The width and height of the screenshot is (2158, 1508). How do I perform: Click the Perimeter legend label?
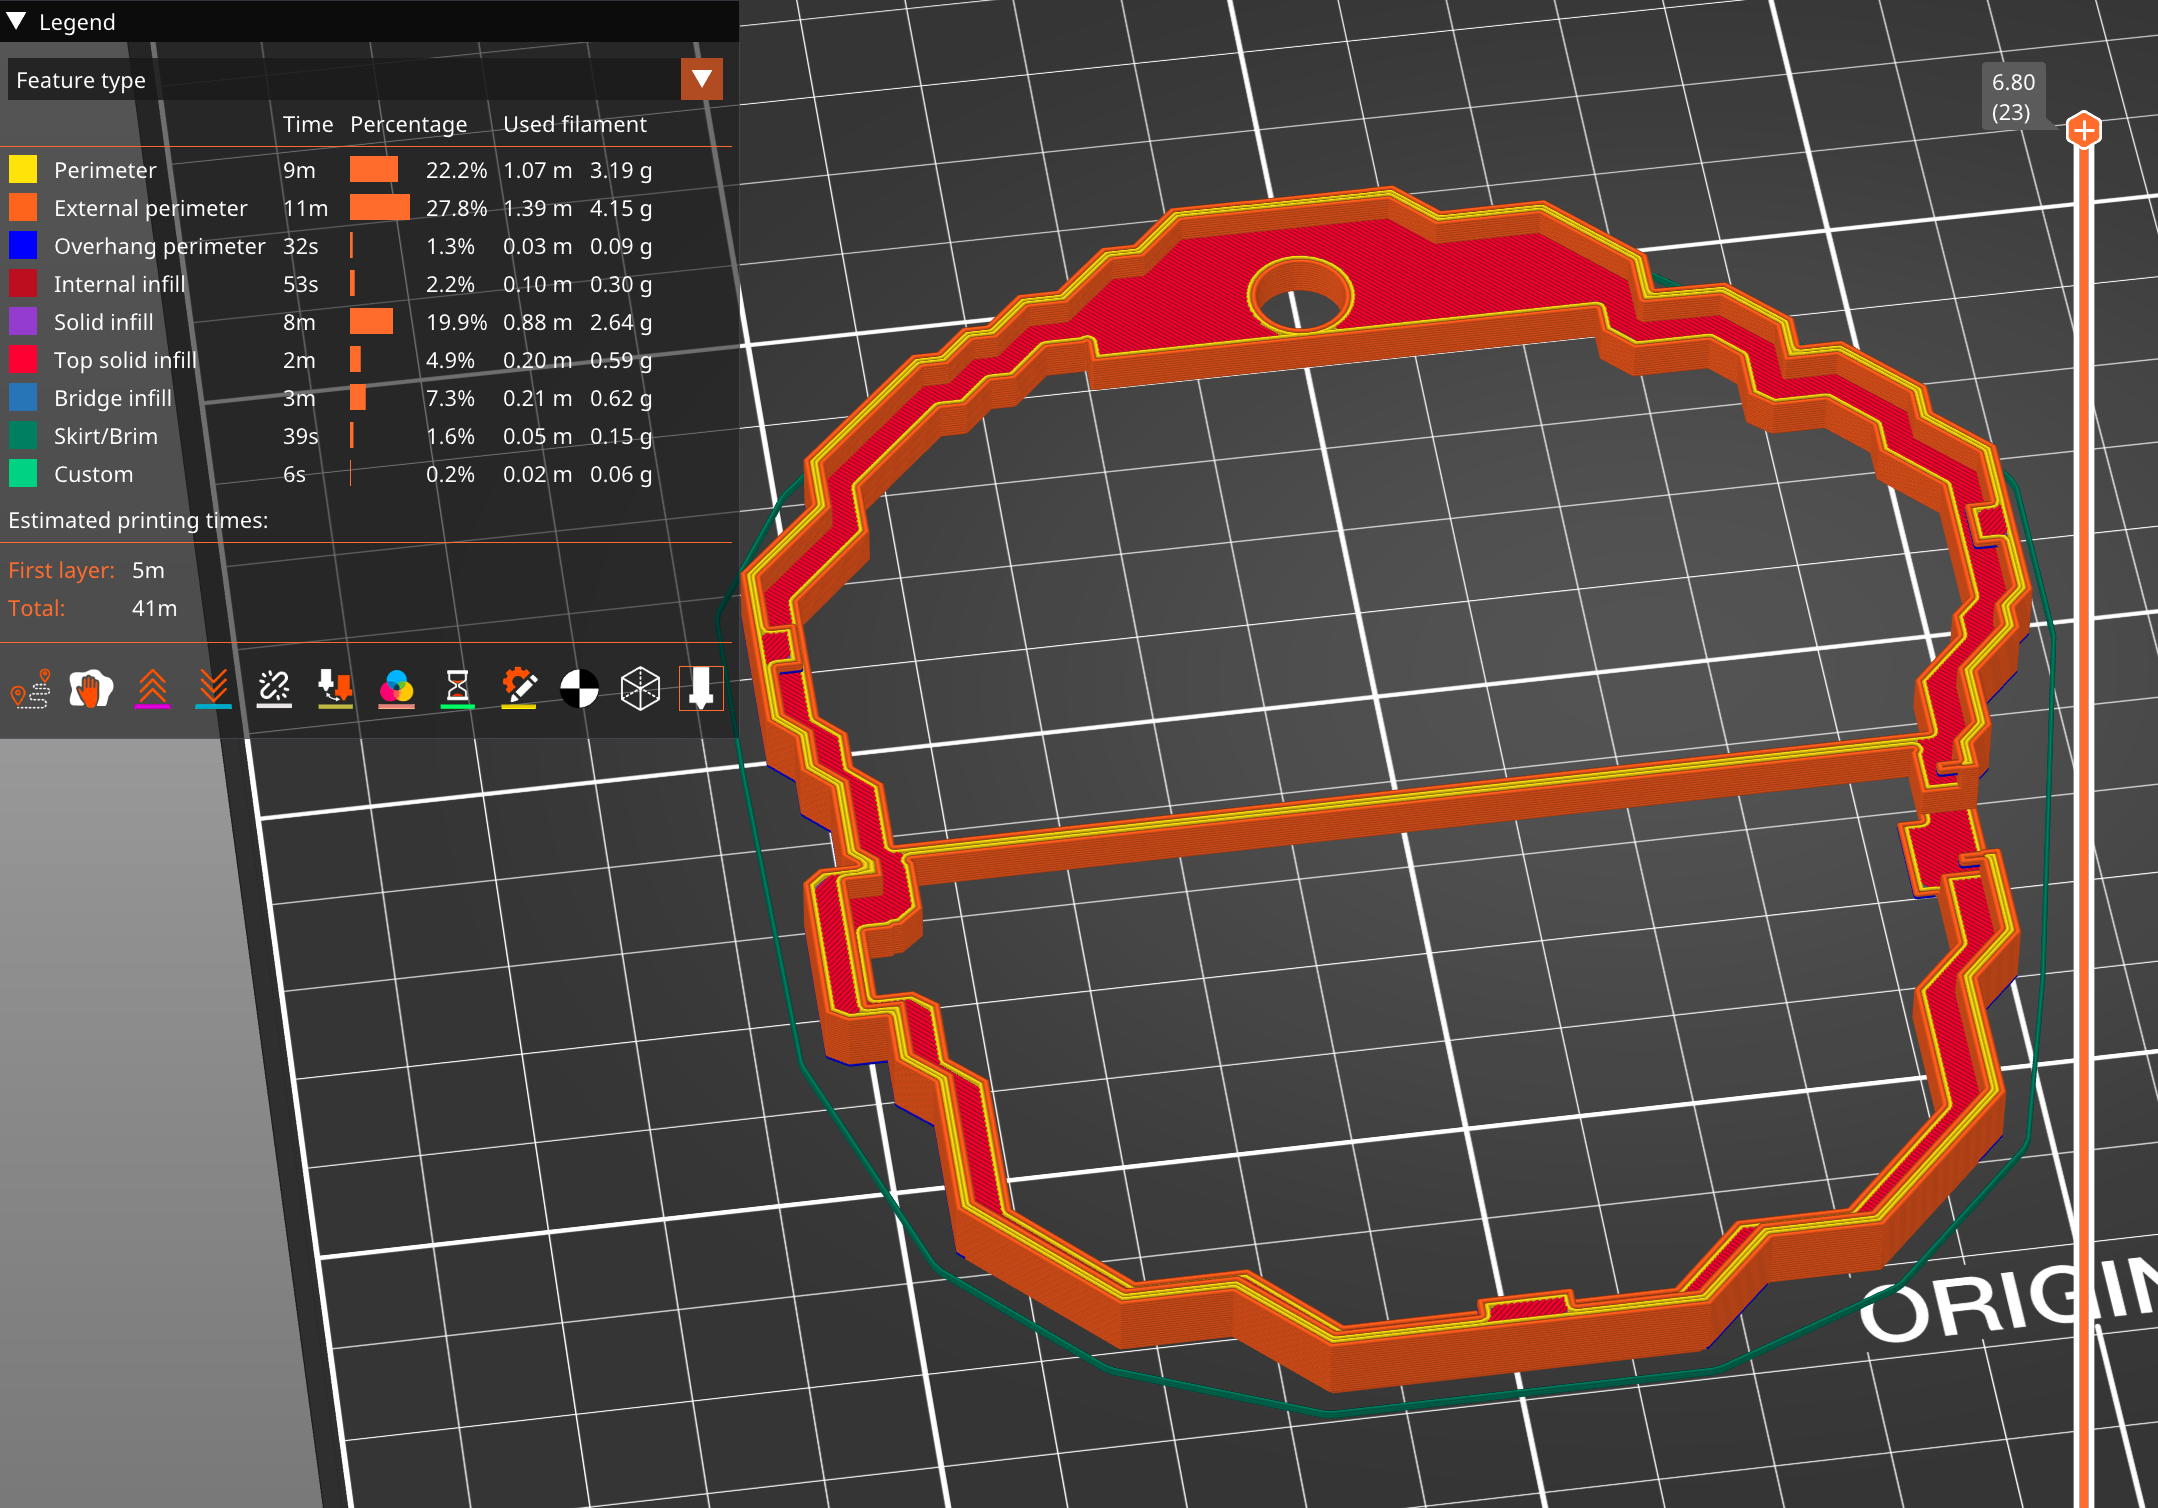(x=105, y=170)
